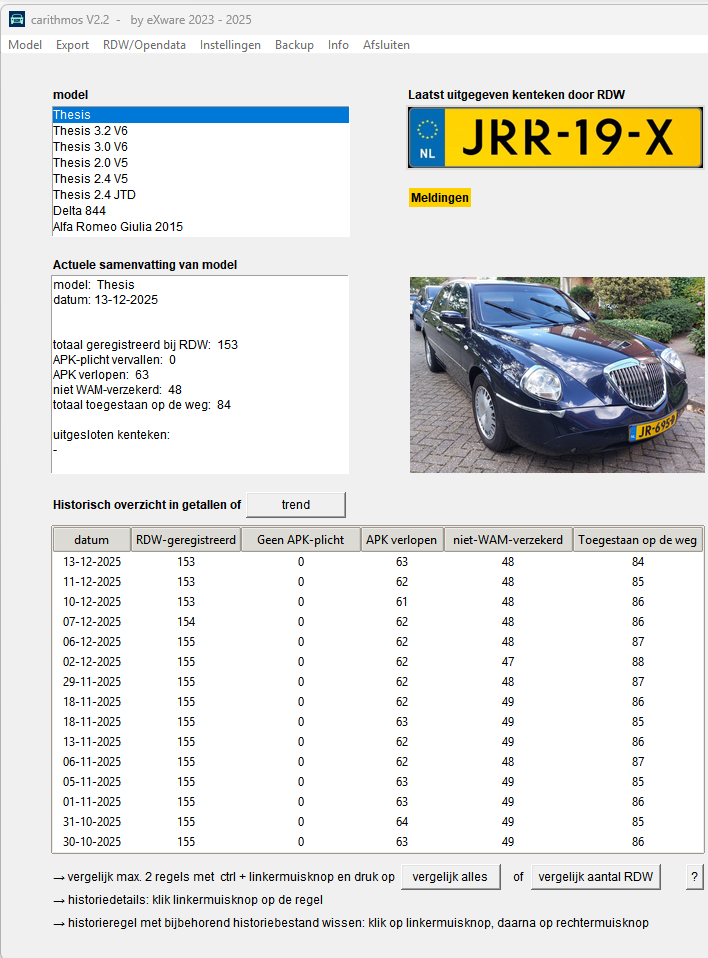
Task: Click the vergelijk alles button
Action: click(449, 877)
